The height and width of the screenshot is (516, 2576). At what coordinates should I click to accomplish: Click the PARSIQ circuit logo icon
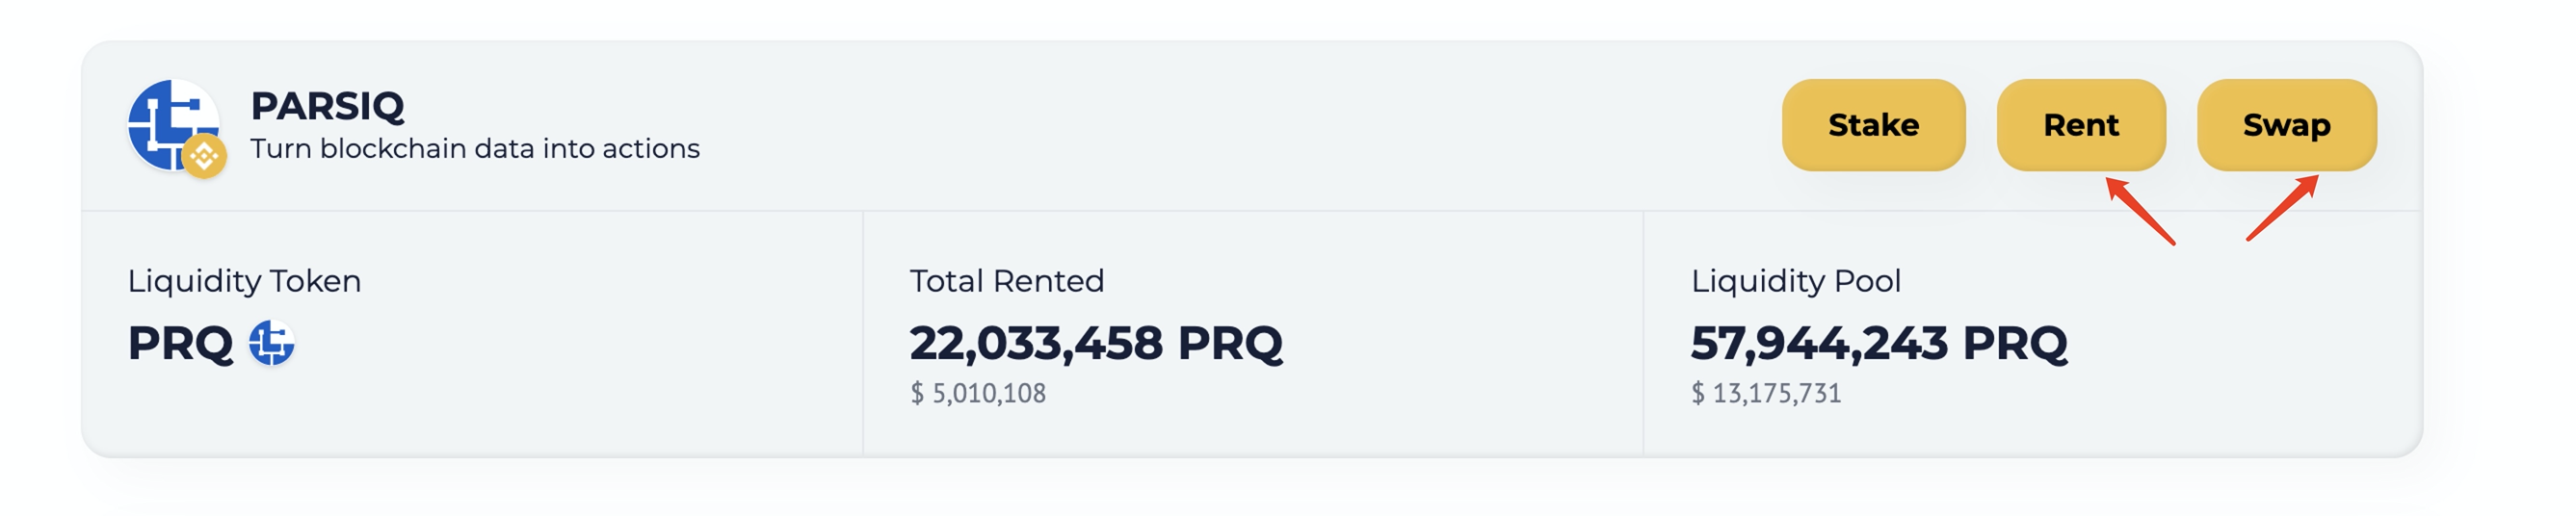point(168,120)
